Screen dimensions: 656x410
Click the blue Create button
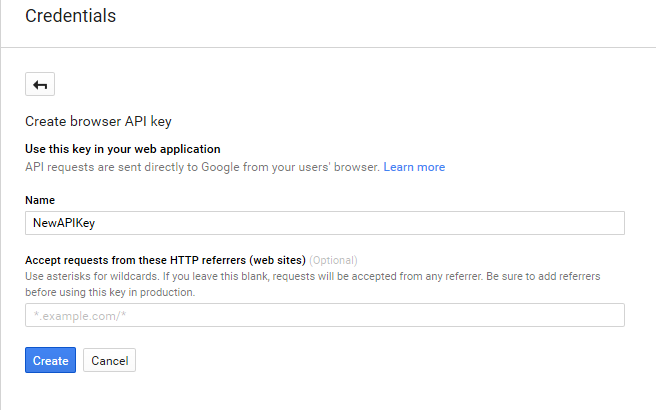pos(50,360)
